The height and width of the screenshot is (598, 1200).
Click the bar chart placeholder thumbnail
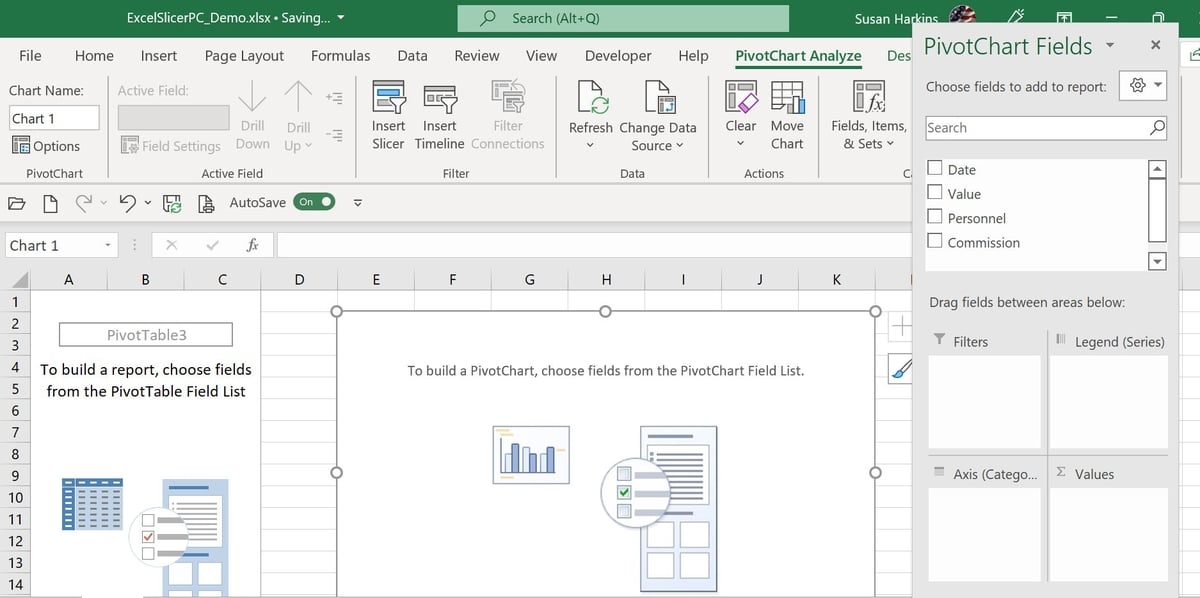coord(531,455)
